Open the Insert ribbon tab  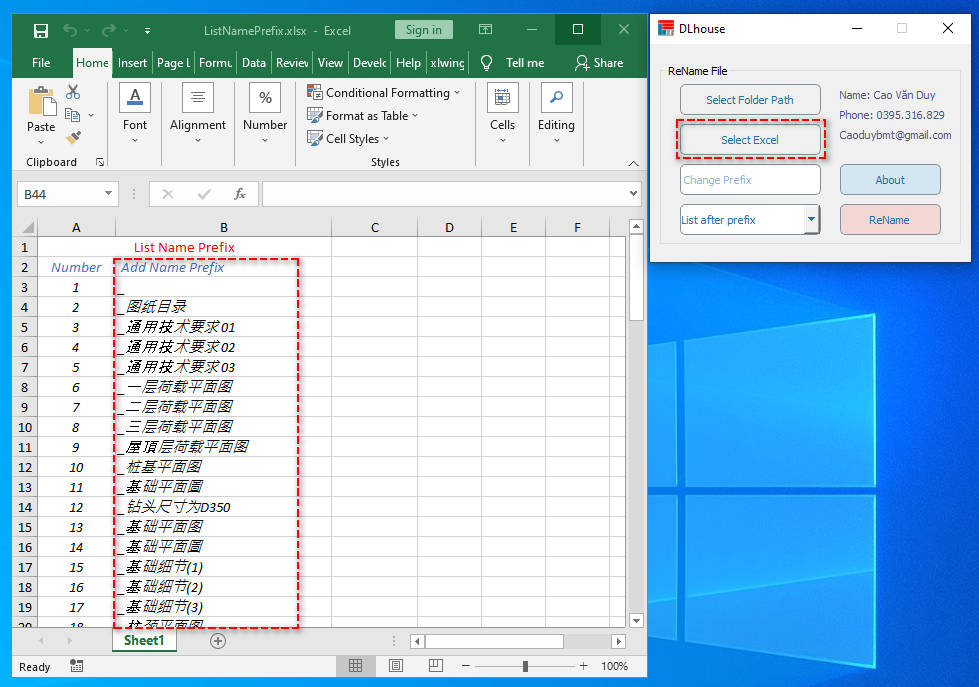click(132, 62)
